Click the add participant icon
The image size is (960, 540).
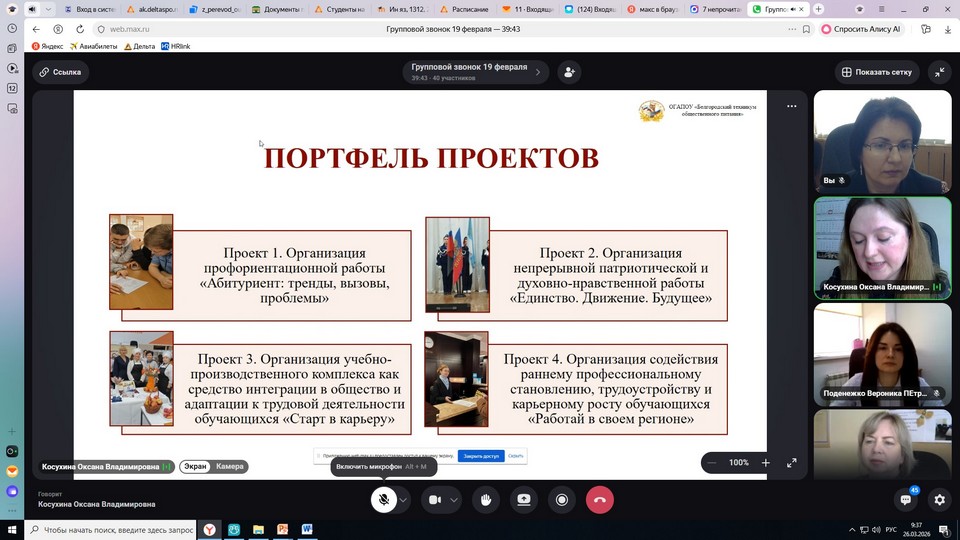tap(569, 72)
